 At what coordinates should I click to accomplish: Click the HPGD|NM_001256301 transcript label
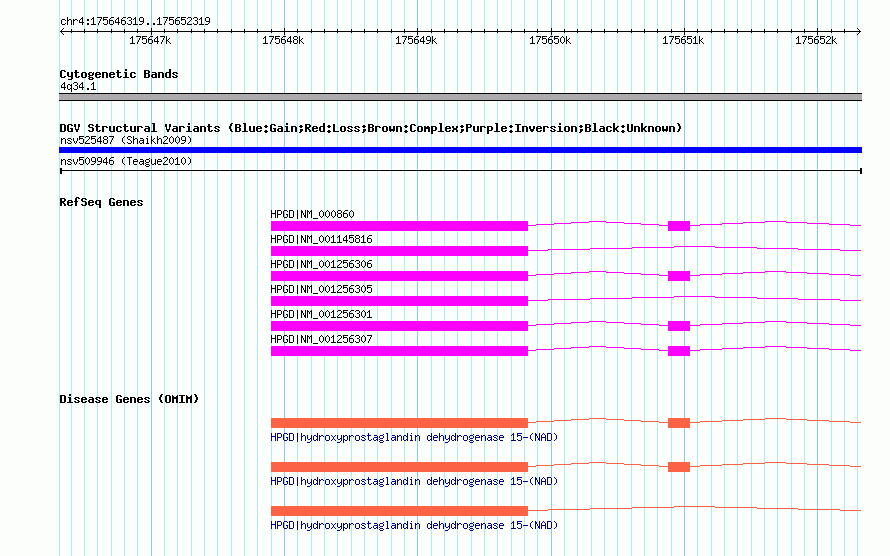(321, 314)
